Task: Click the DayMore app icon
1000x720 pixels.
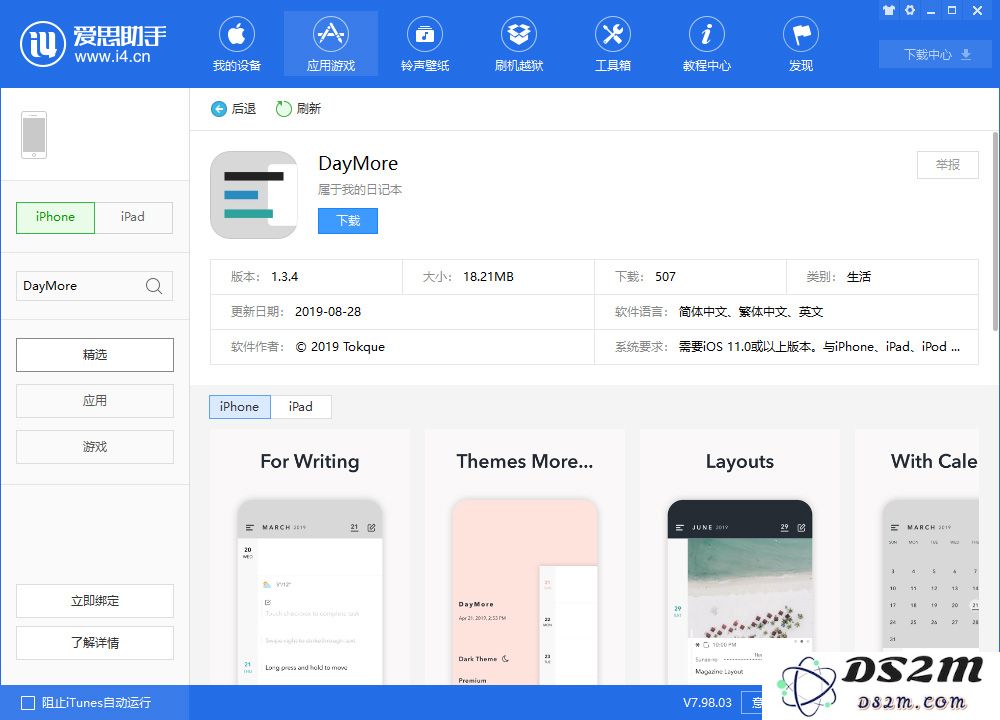Action: tap(254, 195)
